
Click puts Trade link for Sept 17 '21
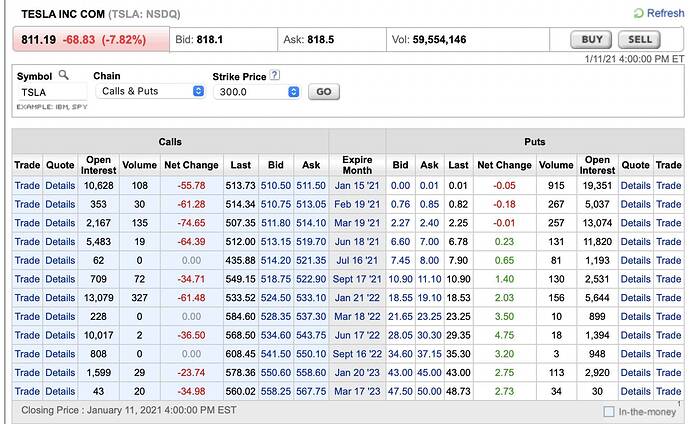click(669, 279)
